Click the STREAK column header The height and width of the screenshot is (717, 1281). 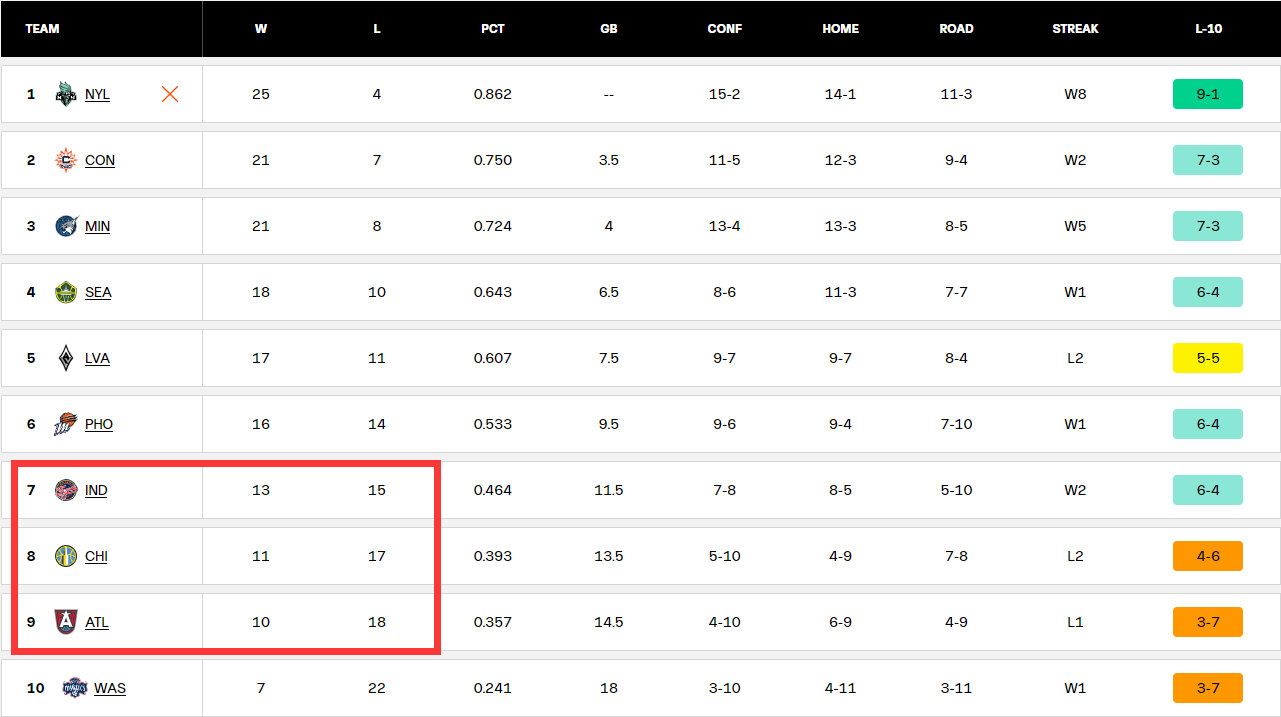click(1075, 29)
